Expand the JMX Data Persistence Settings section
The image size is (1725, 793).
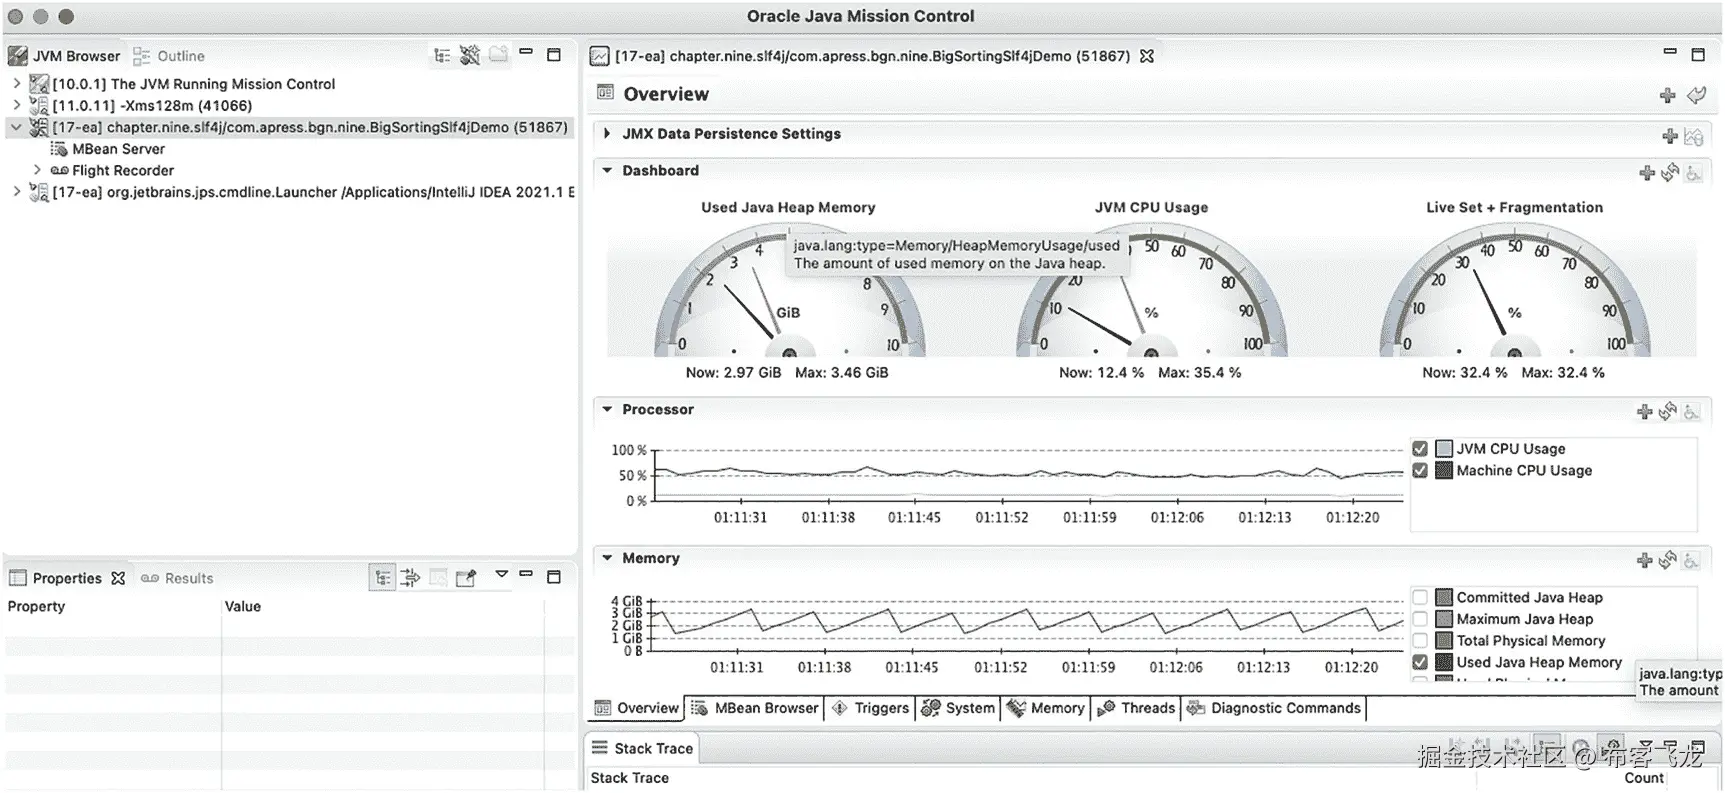click(607, 134)
